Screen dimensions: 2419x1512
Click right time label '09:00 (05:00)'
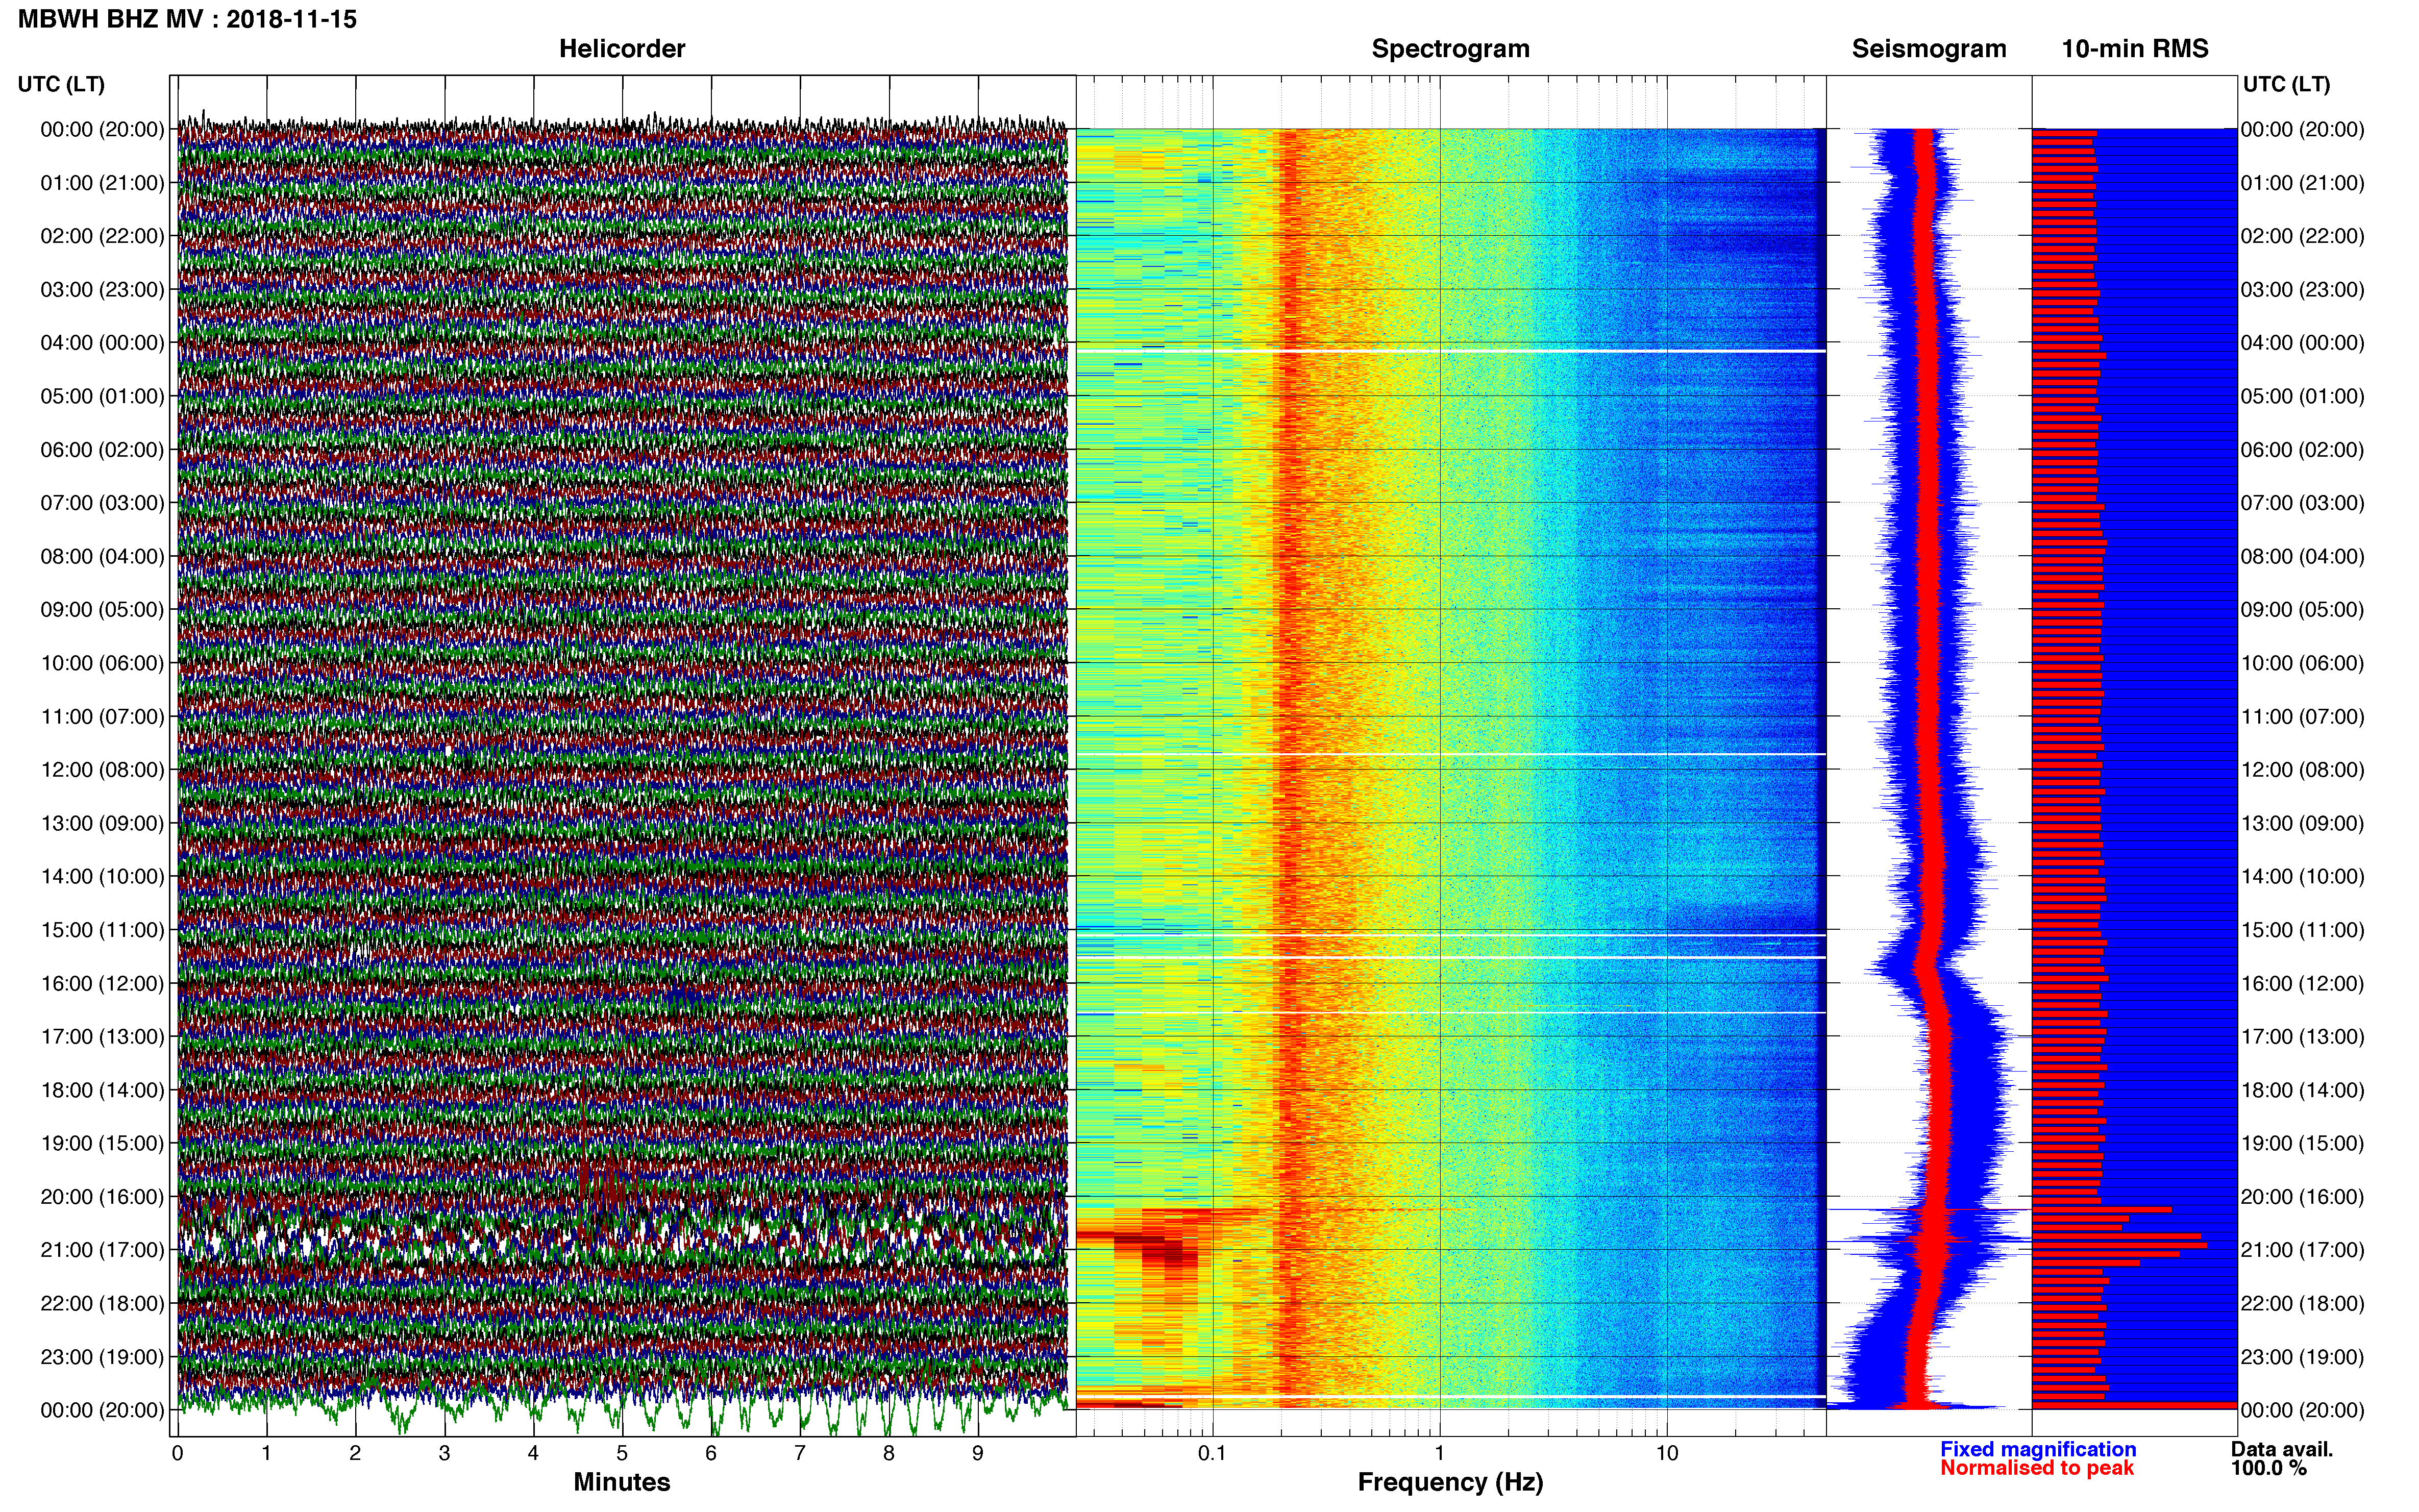coord(2303,610)
